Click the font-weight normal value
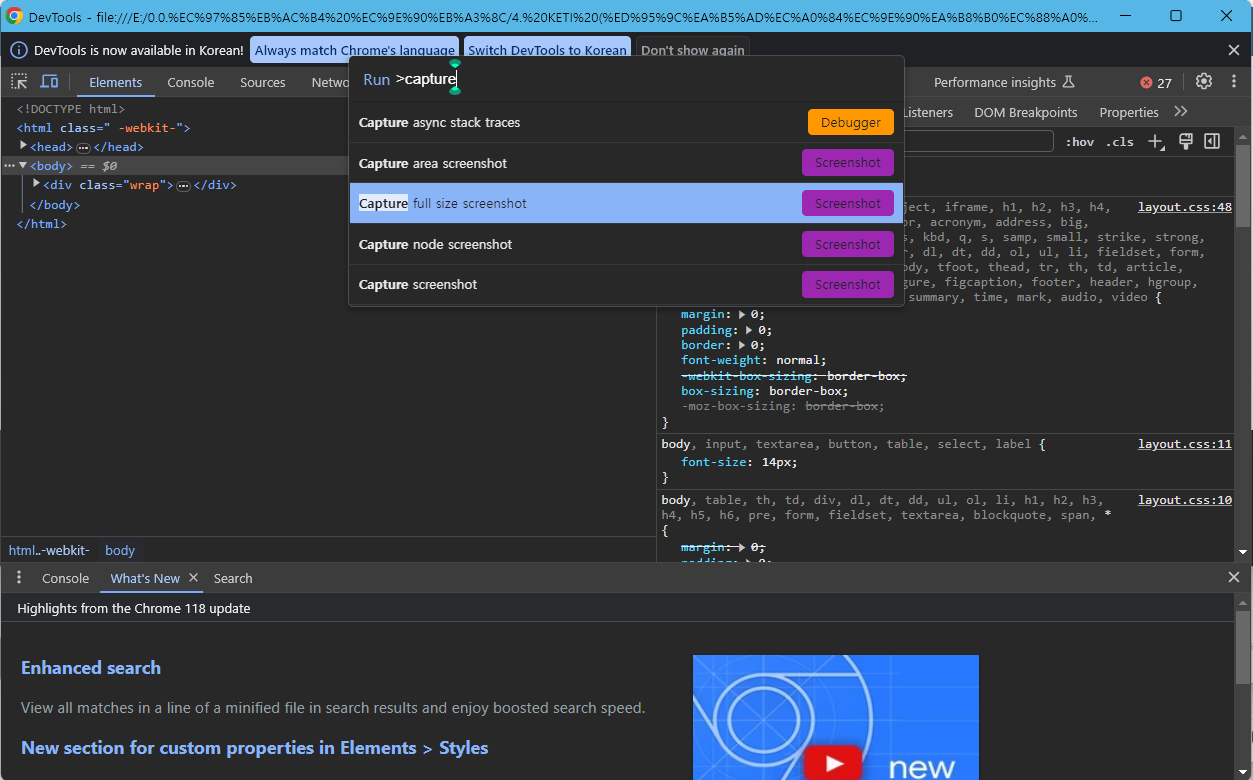The width and height of the screenshot is (1253, 780). tap(800, 360)
